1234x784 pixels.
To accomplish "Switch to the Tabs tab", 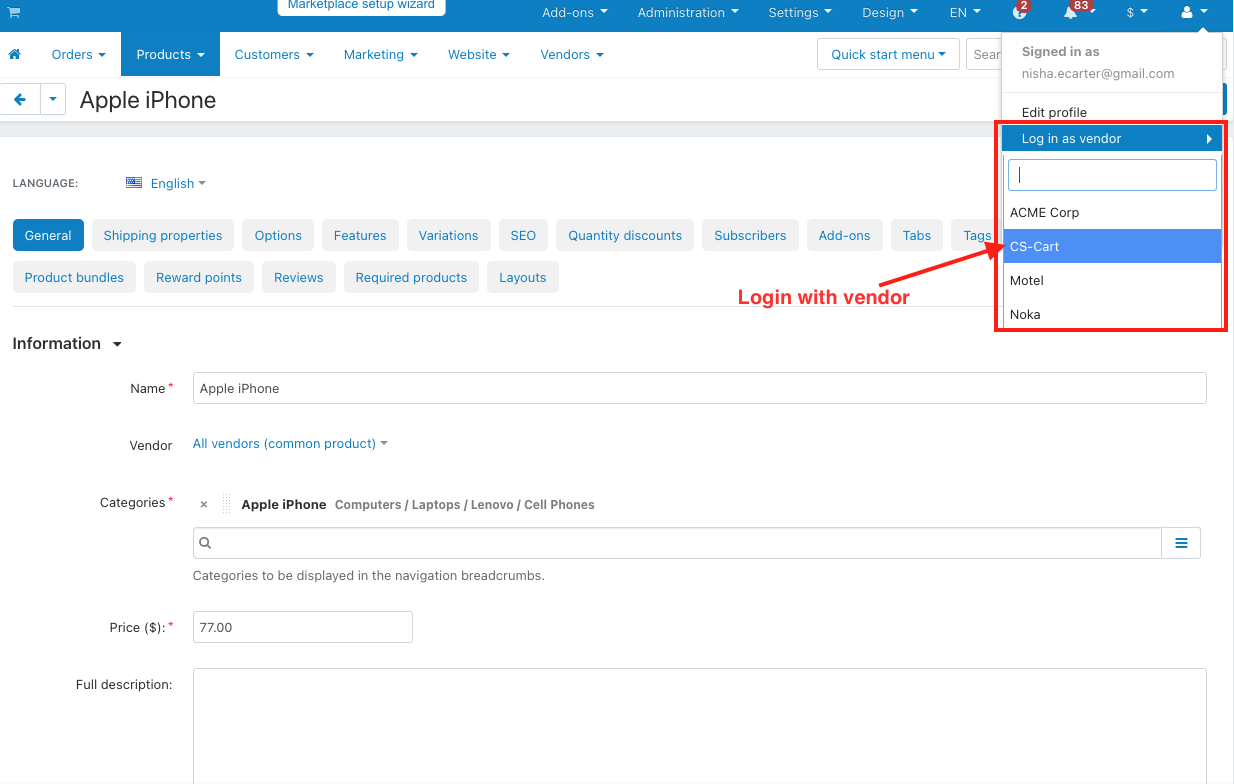I will coord(917,235).
